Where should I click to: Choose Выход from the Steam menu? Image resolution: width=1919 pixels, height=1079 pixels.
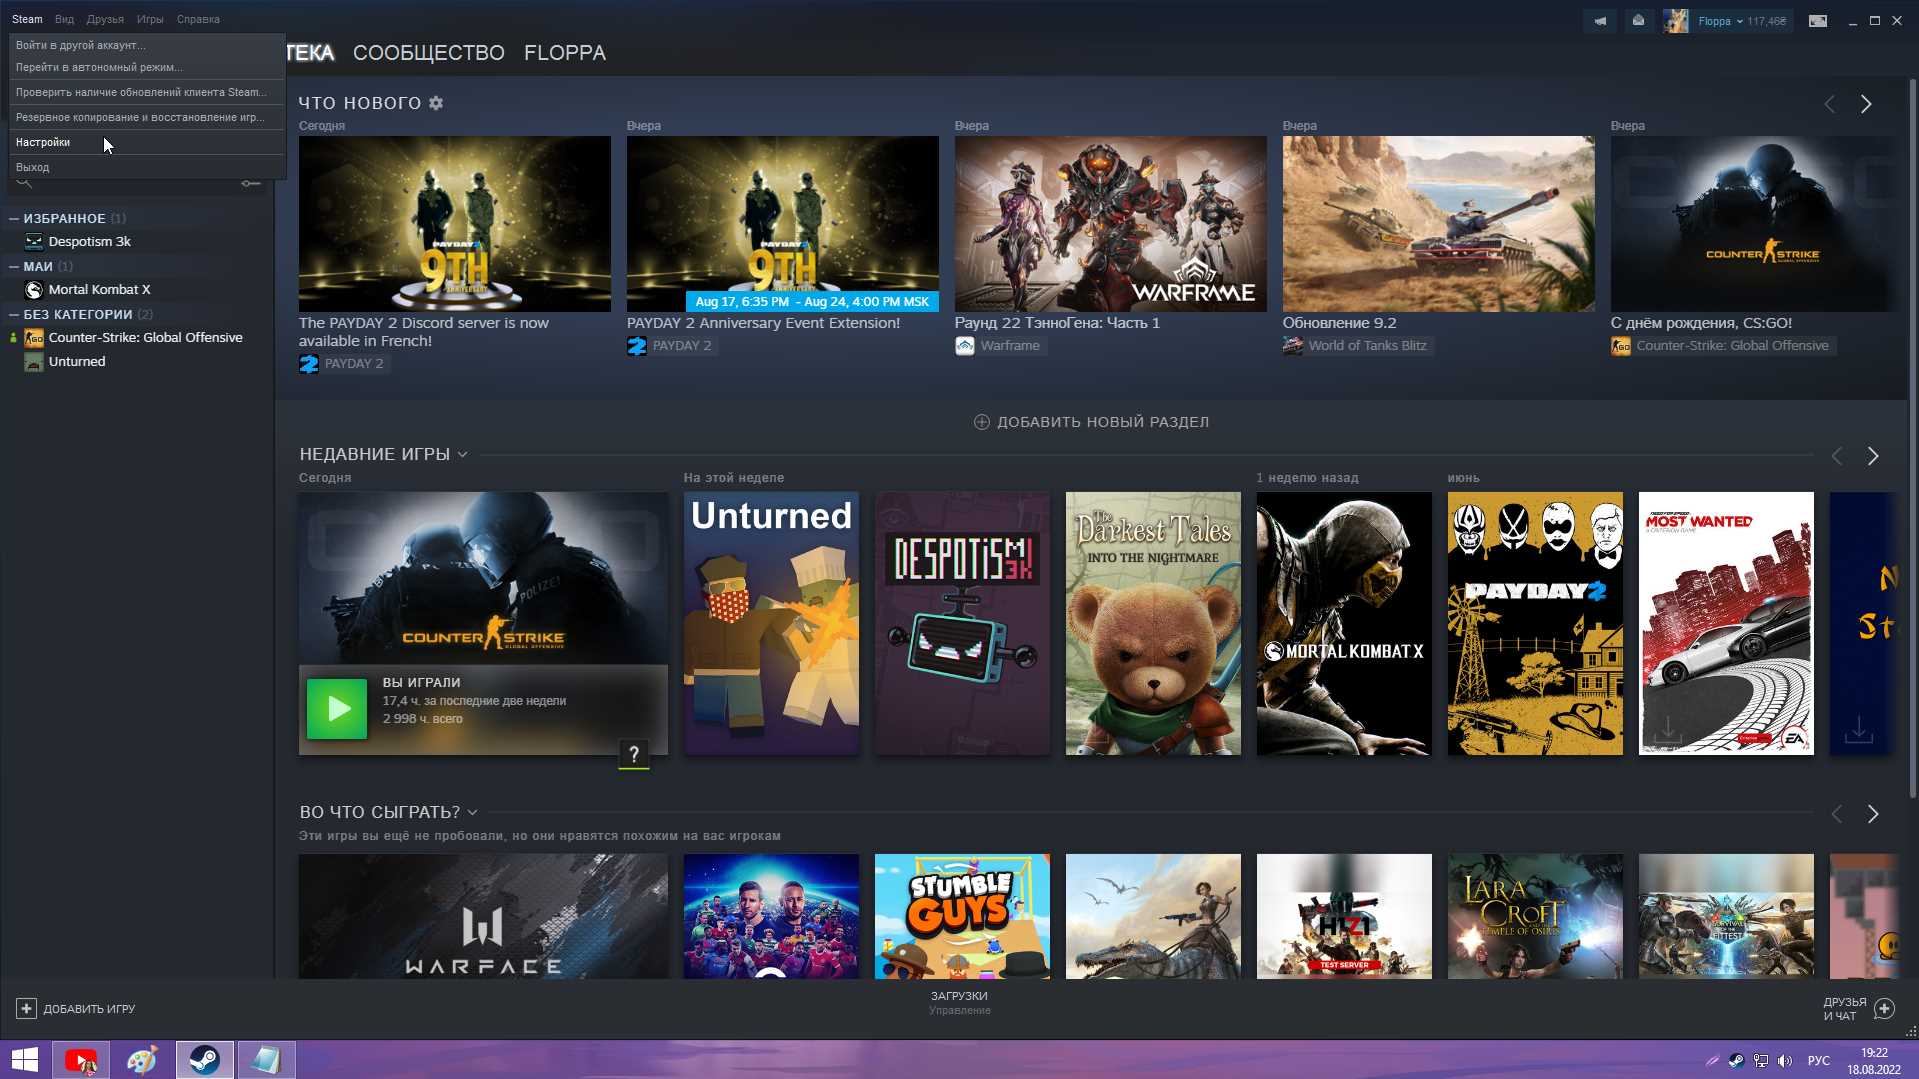(x=147, y=167)
